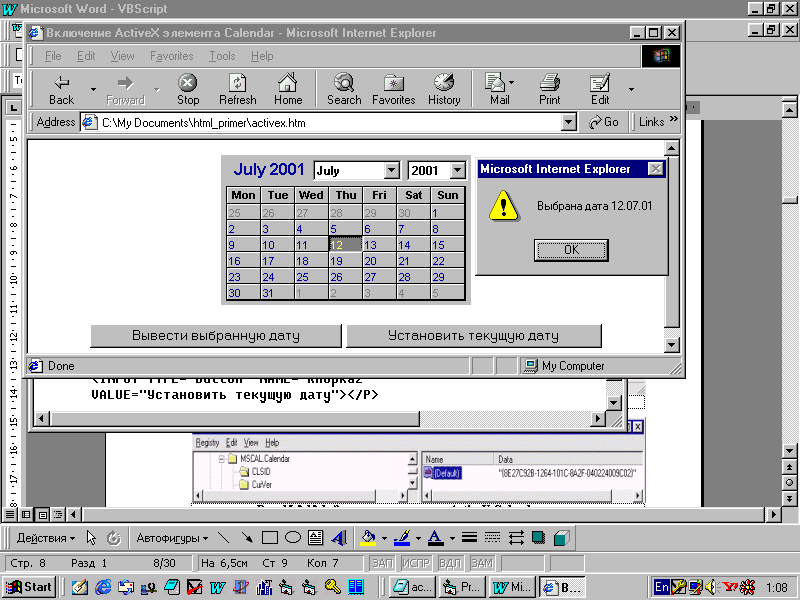Refresh the page with the Refresh icon
The height and width of the screenshot is (600, 800).
tap(237, 83)
